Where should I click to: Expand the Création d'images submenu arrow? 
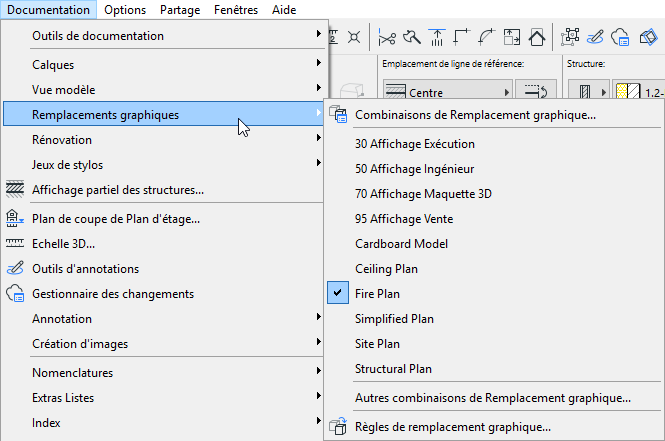pos(318,342)
